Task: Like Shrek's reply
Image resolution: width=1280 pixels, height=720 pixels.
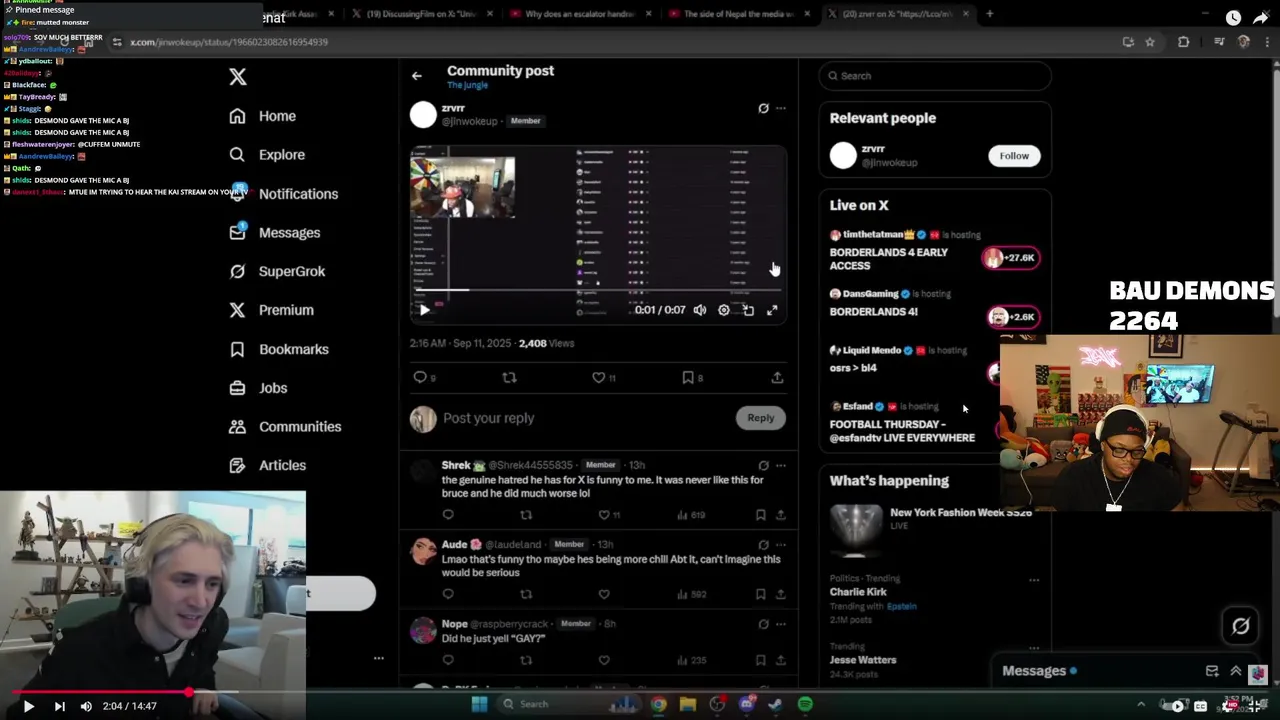Action: point(604,515)
